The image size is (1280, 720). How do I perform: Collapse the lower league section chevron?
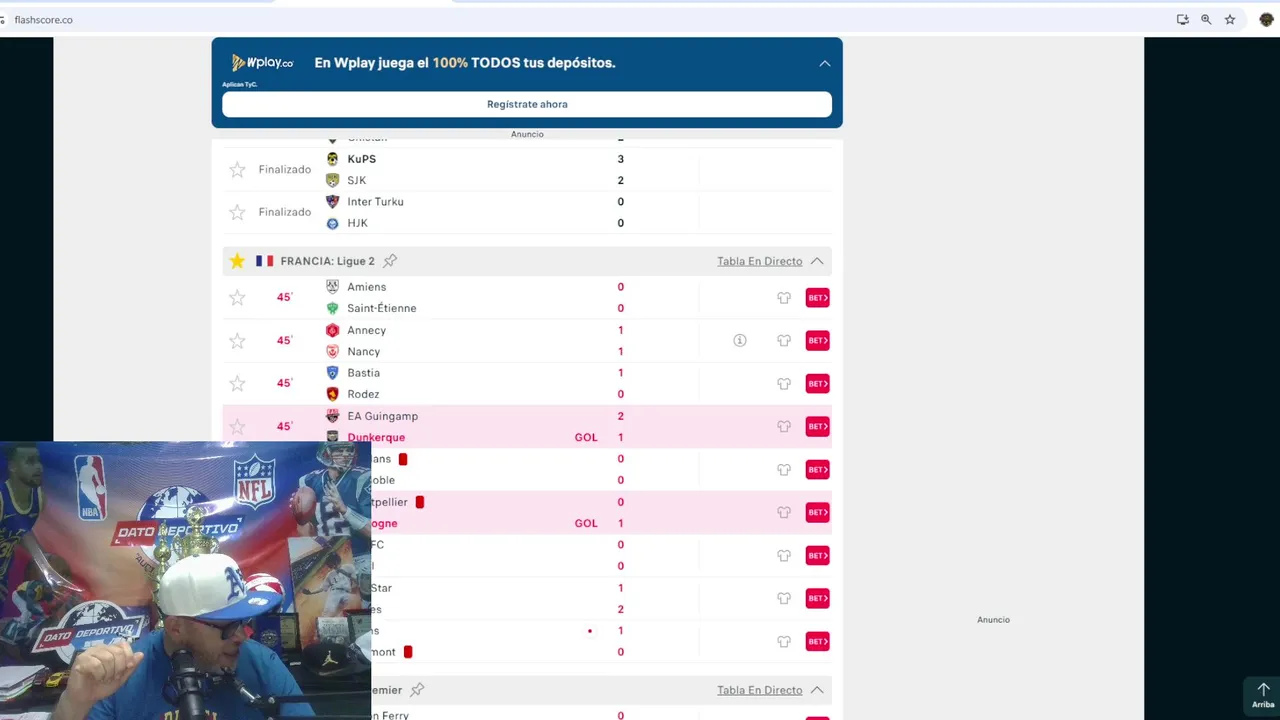(817, 690)
